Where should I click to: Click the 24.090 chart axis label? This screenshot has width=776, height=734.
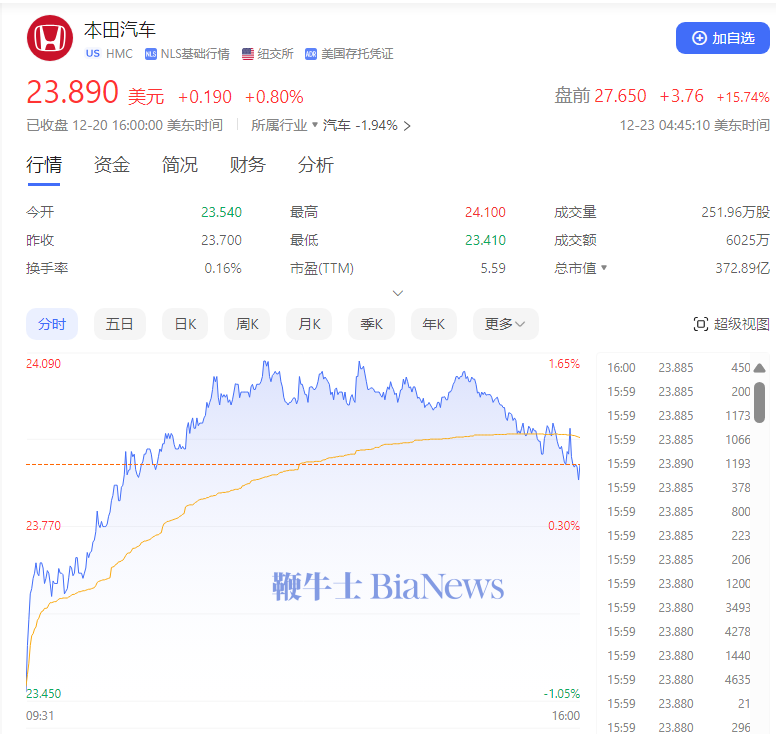coord(44,364)
